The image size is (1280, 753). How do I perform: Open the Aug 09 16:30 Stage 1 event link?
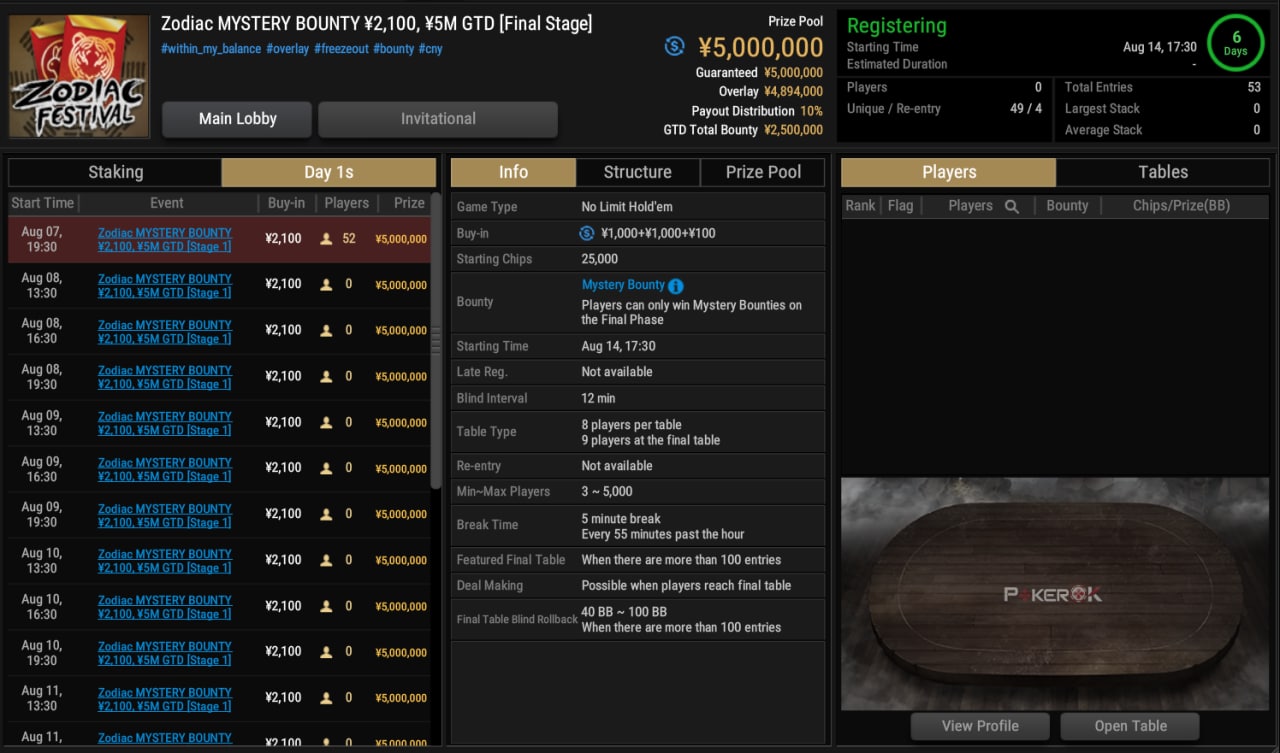(x=164, y=469)
